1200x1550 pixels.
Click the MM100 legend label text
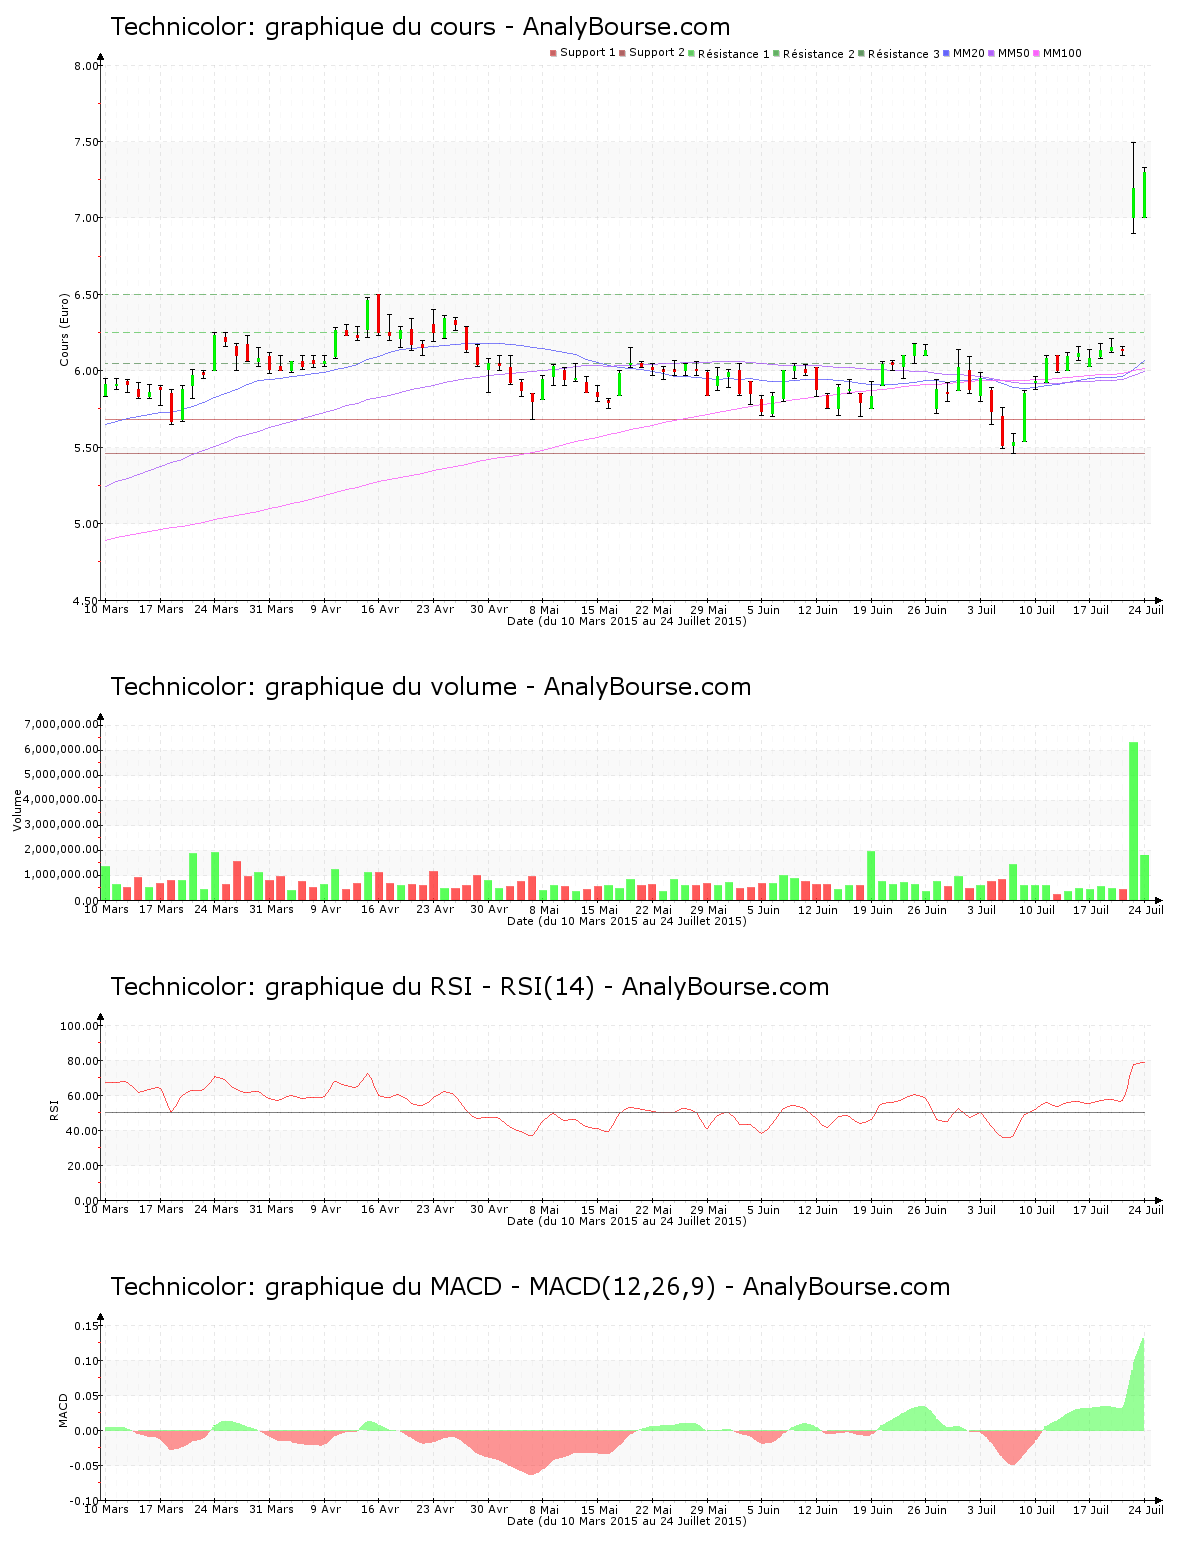coord(1062,53)
